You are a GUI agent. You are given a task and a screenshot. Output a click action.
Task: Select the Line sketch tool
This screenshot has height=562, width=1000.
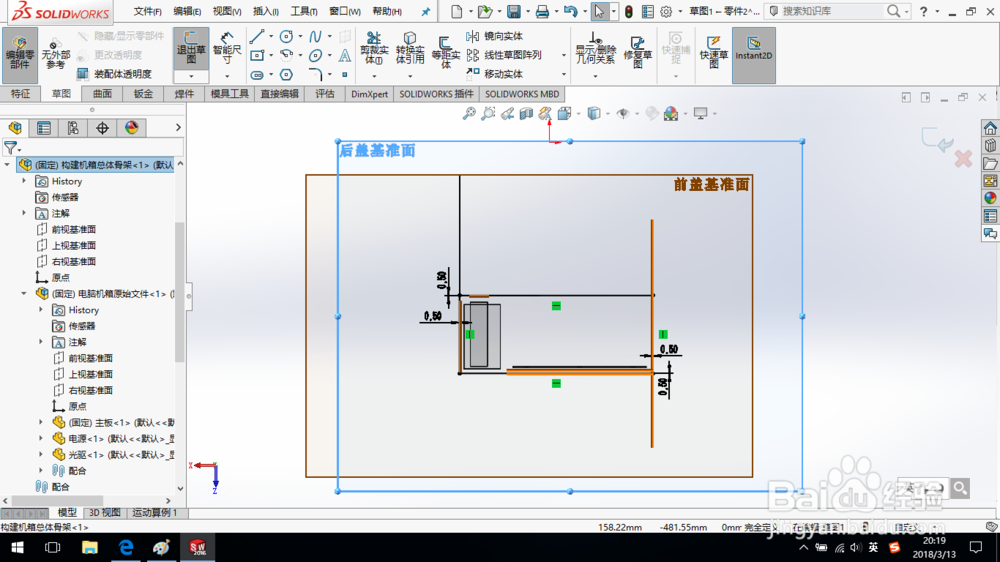[256, 36]
